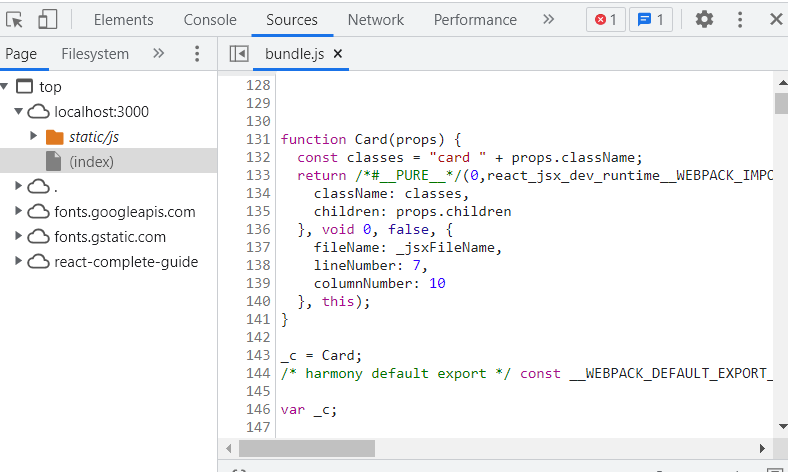788x472 pixels.
Task: Click 'harmony default export' comment text
Action: click(396, 373)
